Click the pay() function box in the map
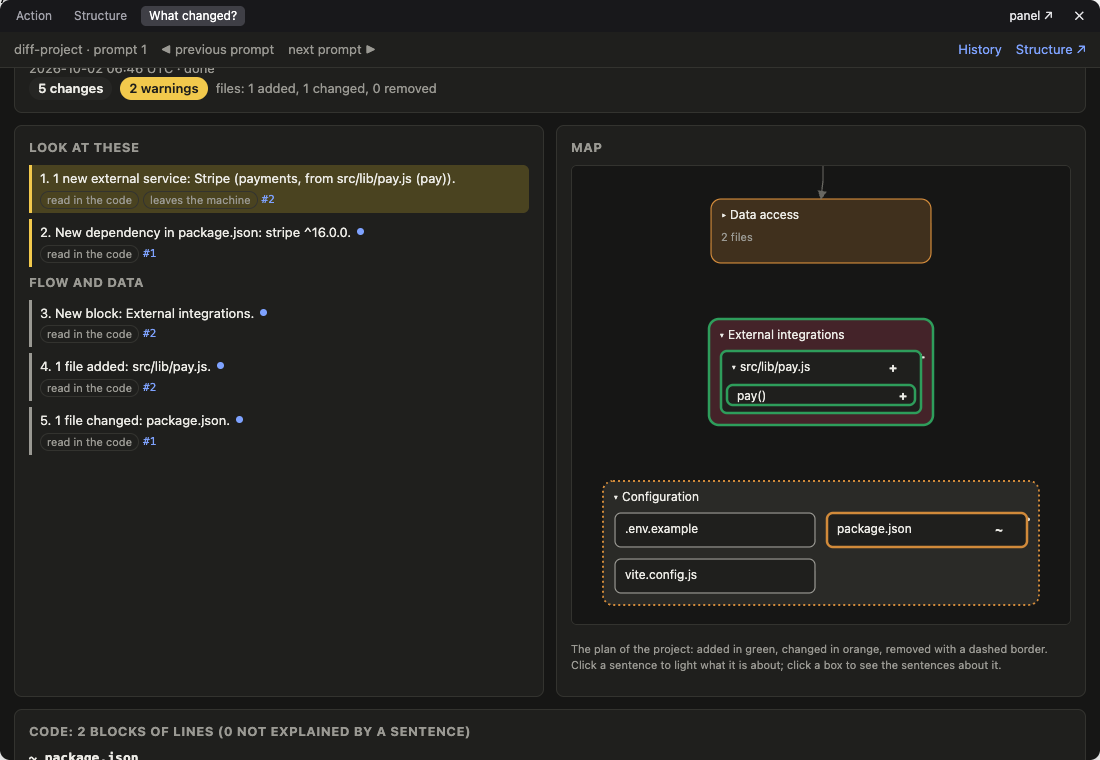This screenshot has height=760, width=1100. coord(820,396)
